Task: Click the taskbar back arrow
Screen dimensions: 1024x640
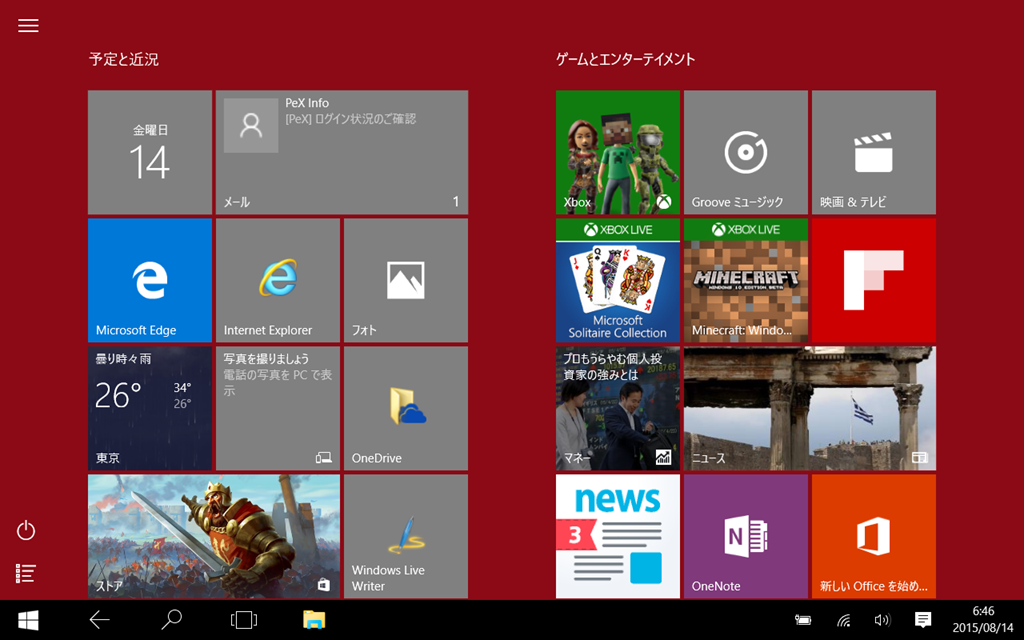Action: [99, 620]
